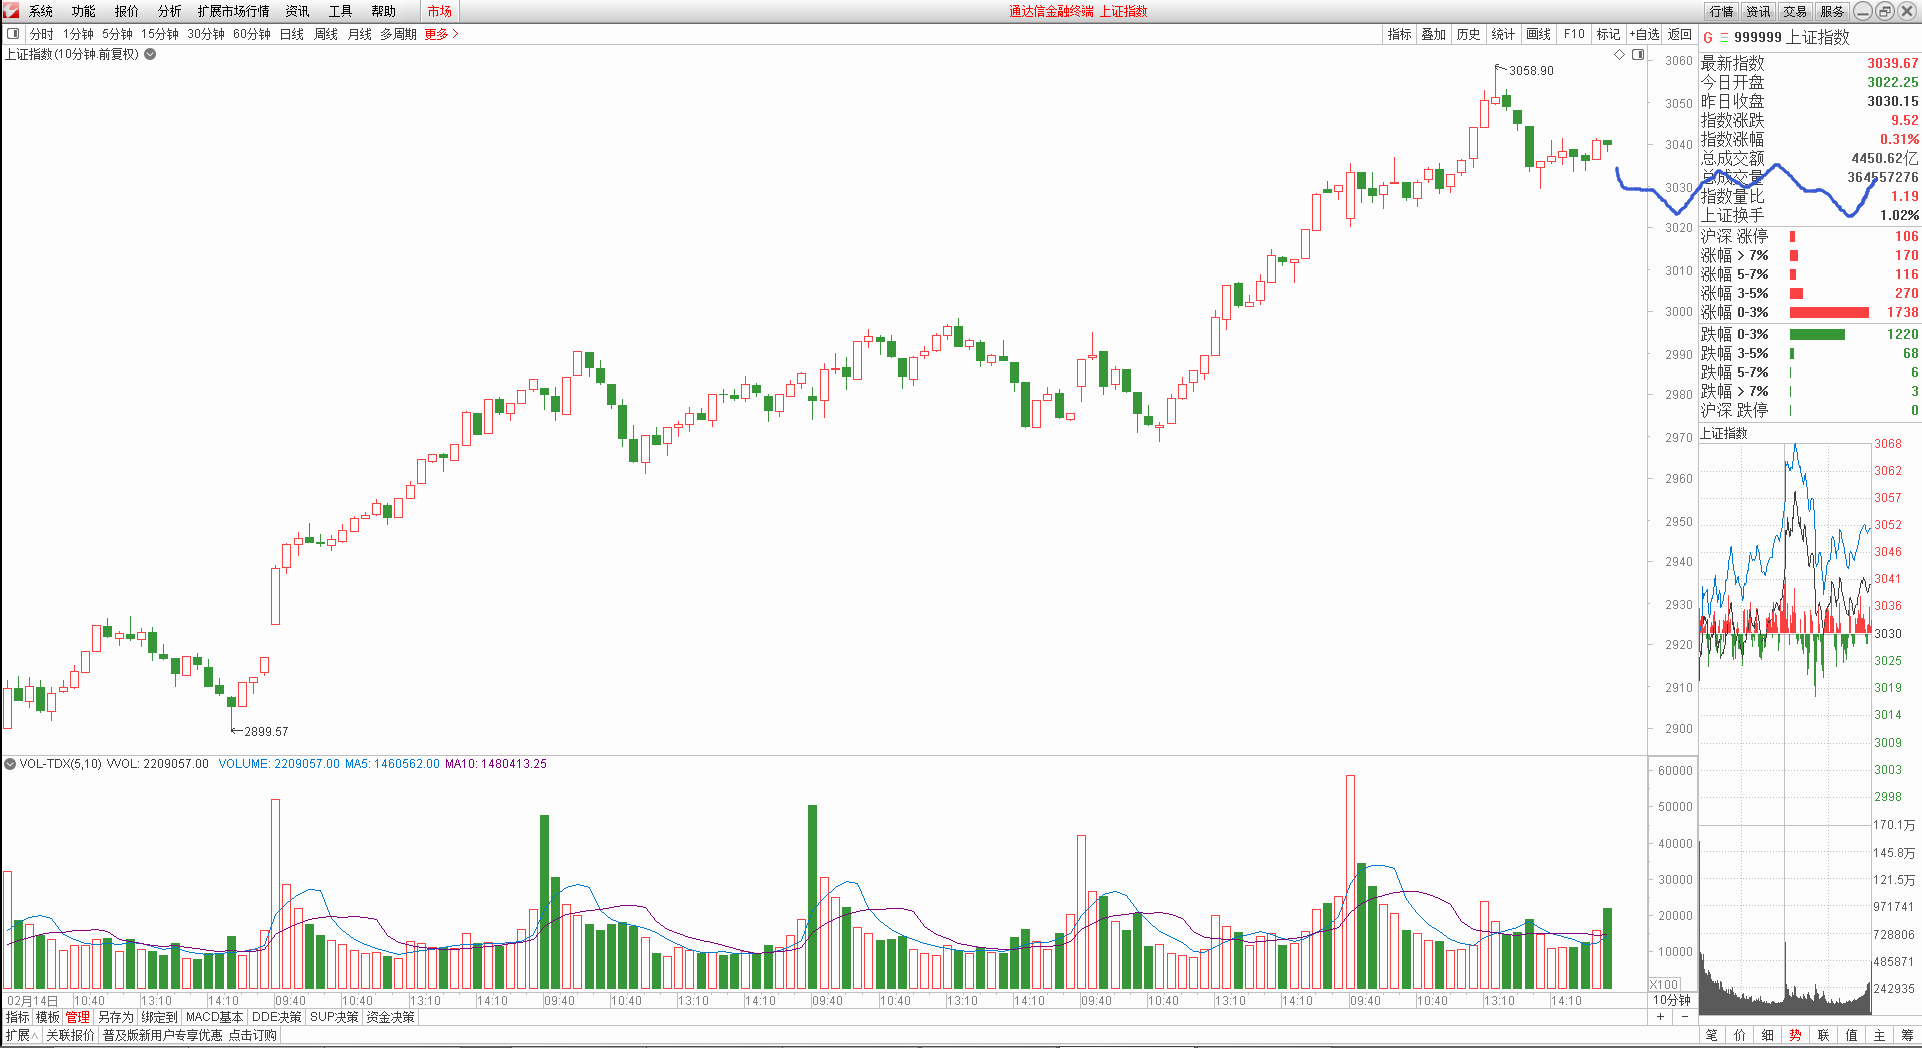Click the left sidebar panel toggle icon
This screenshot has height=1048, width=1922.
[13, 34]
